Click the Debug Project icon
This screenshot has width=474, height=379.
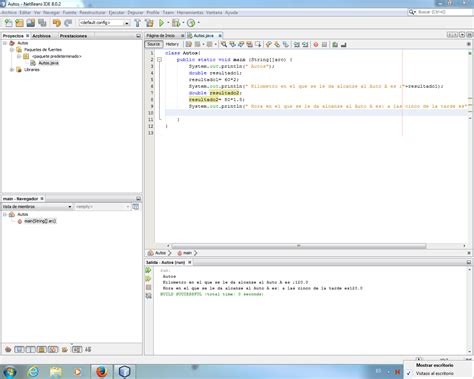[x=176, y=23]
